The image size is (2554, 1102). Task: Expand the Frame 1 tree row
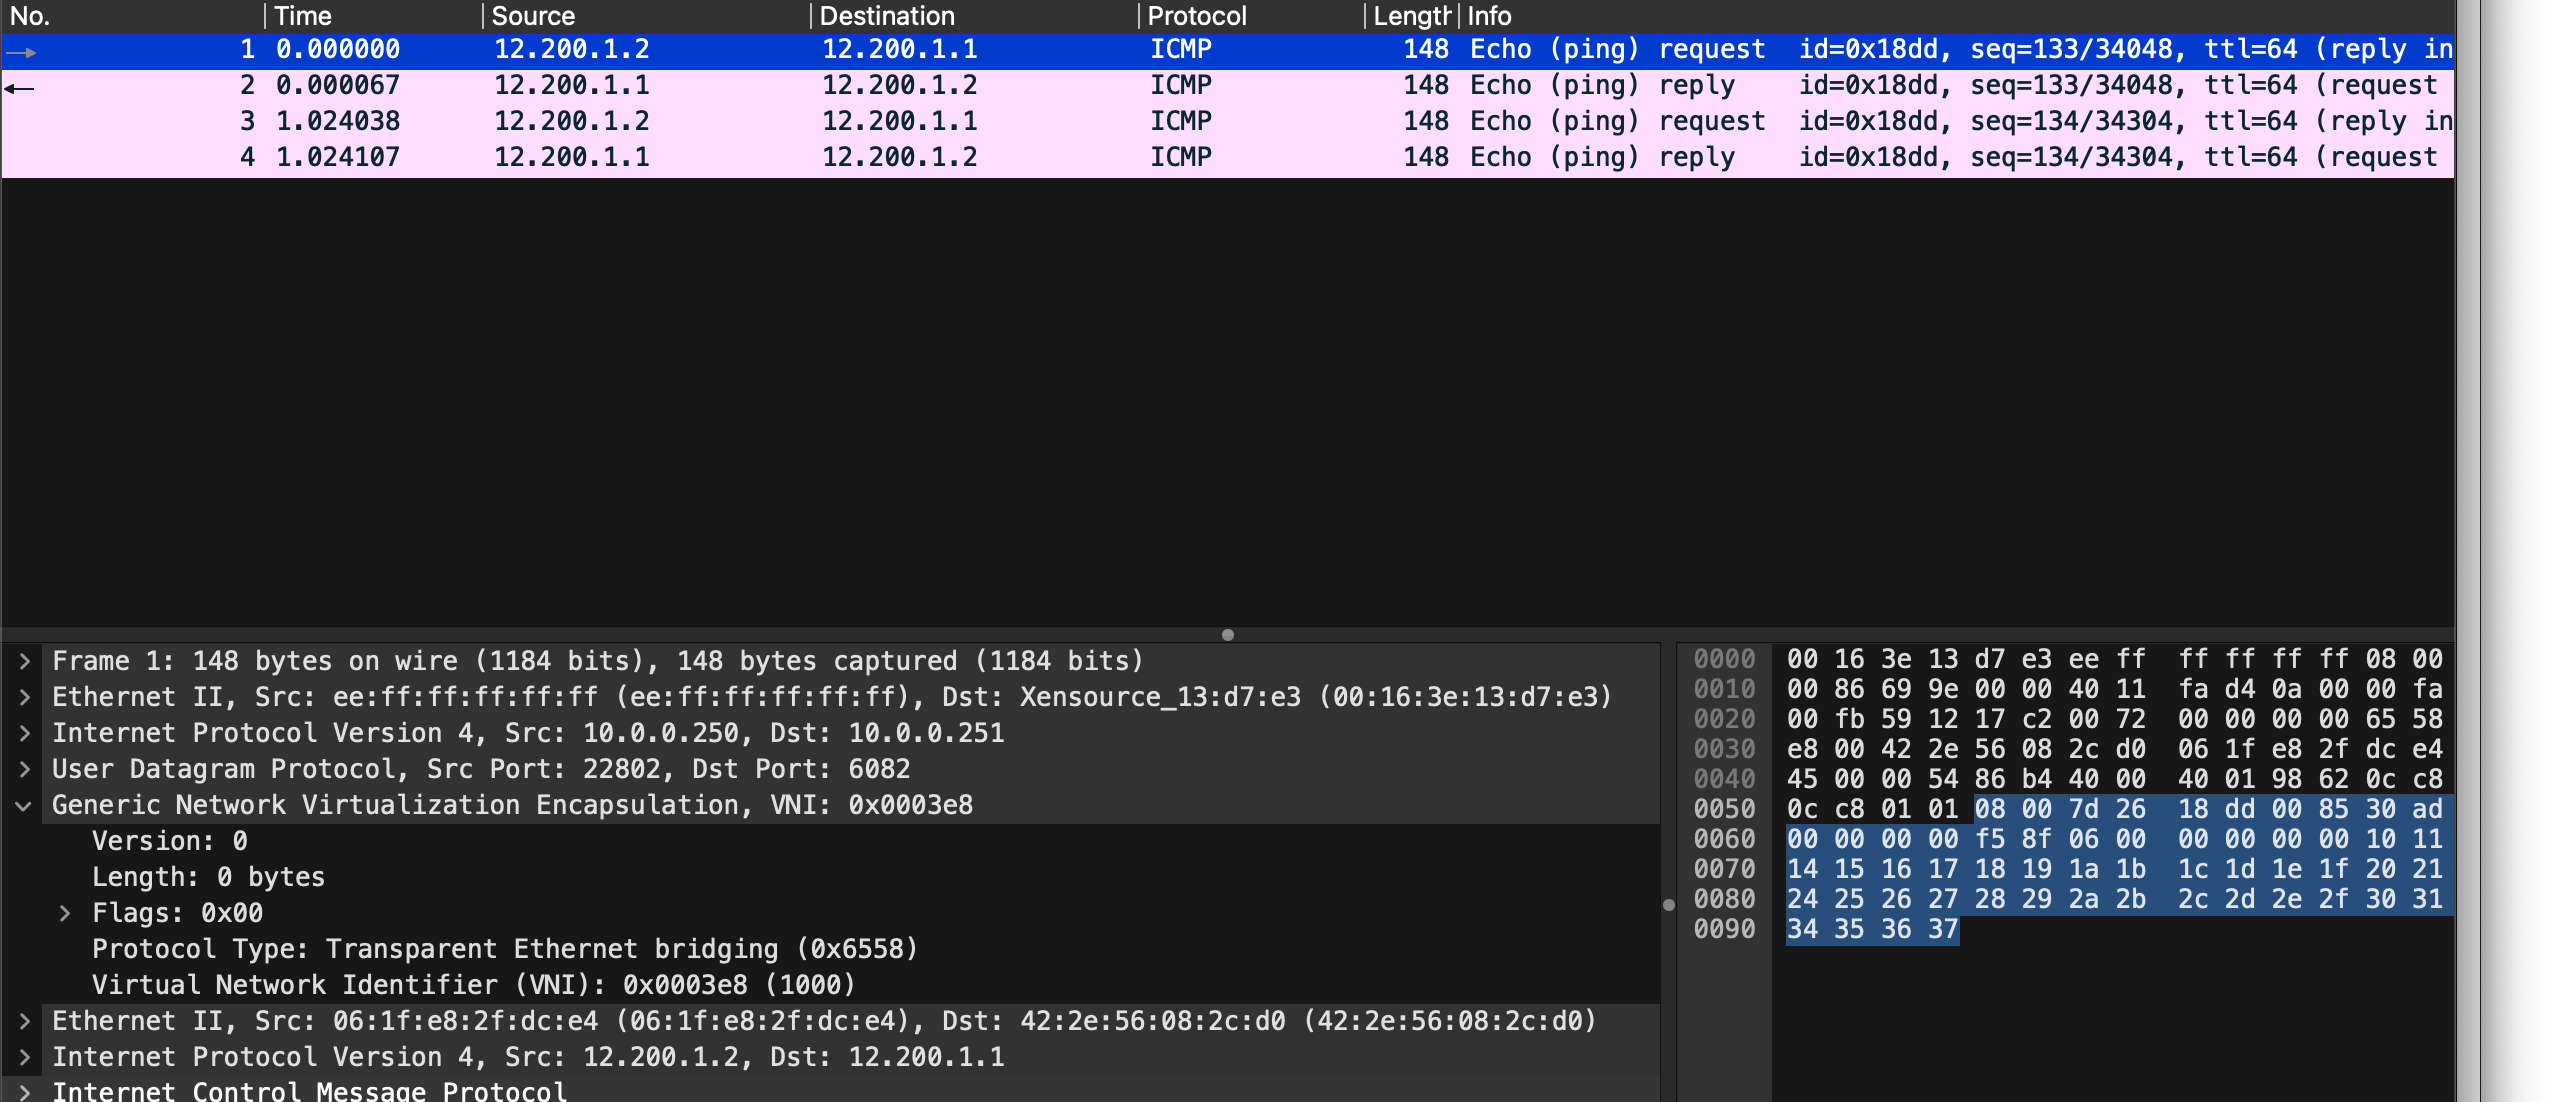[24, 661]
